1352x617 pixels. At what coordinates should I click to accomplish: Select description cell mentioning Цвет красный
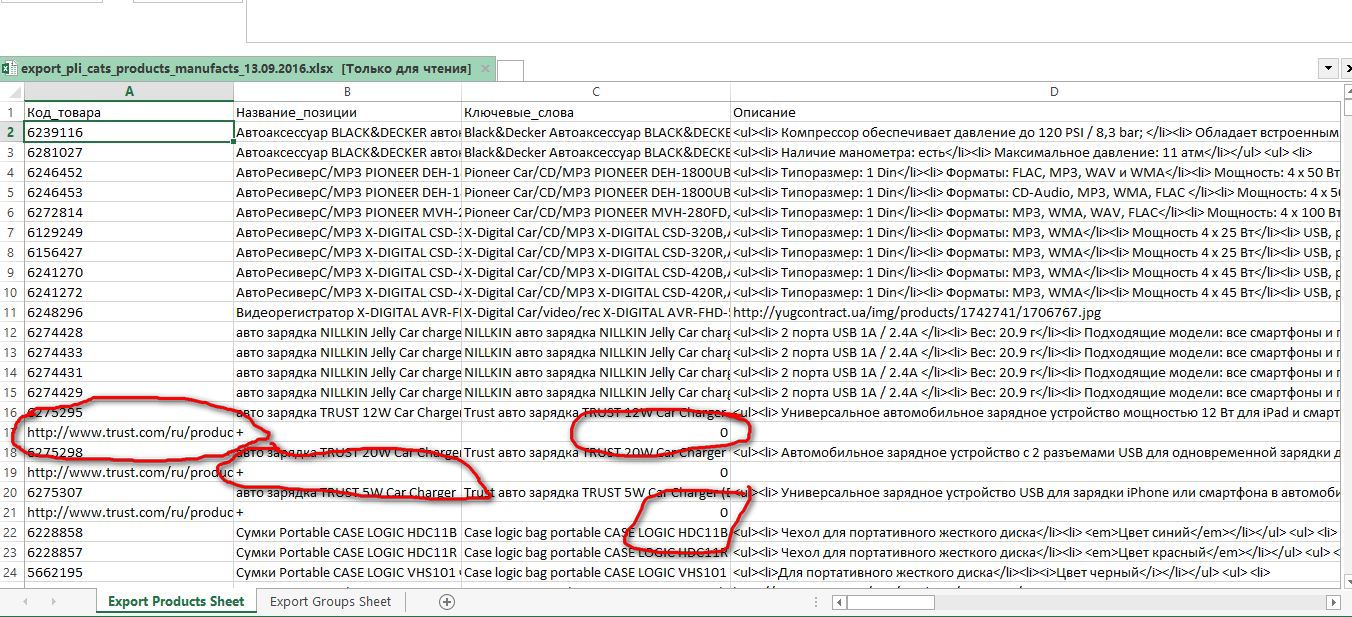tap(1035, 552)
